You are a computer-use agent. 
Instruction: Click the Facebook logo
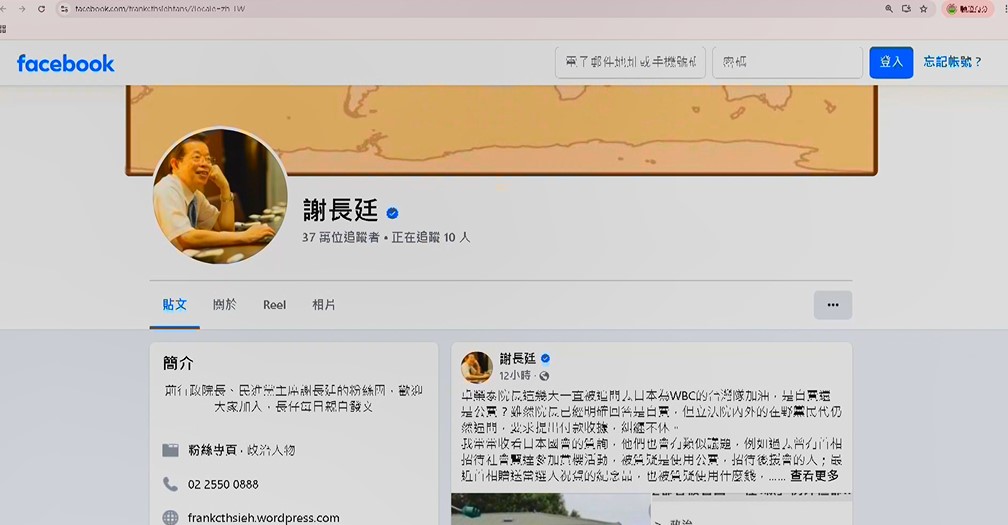tap(66, 63)
